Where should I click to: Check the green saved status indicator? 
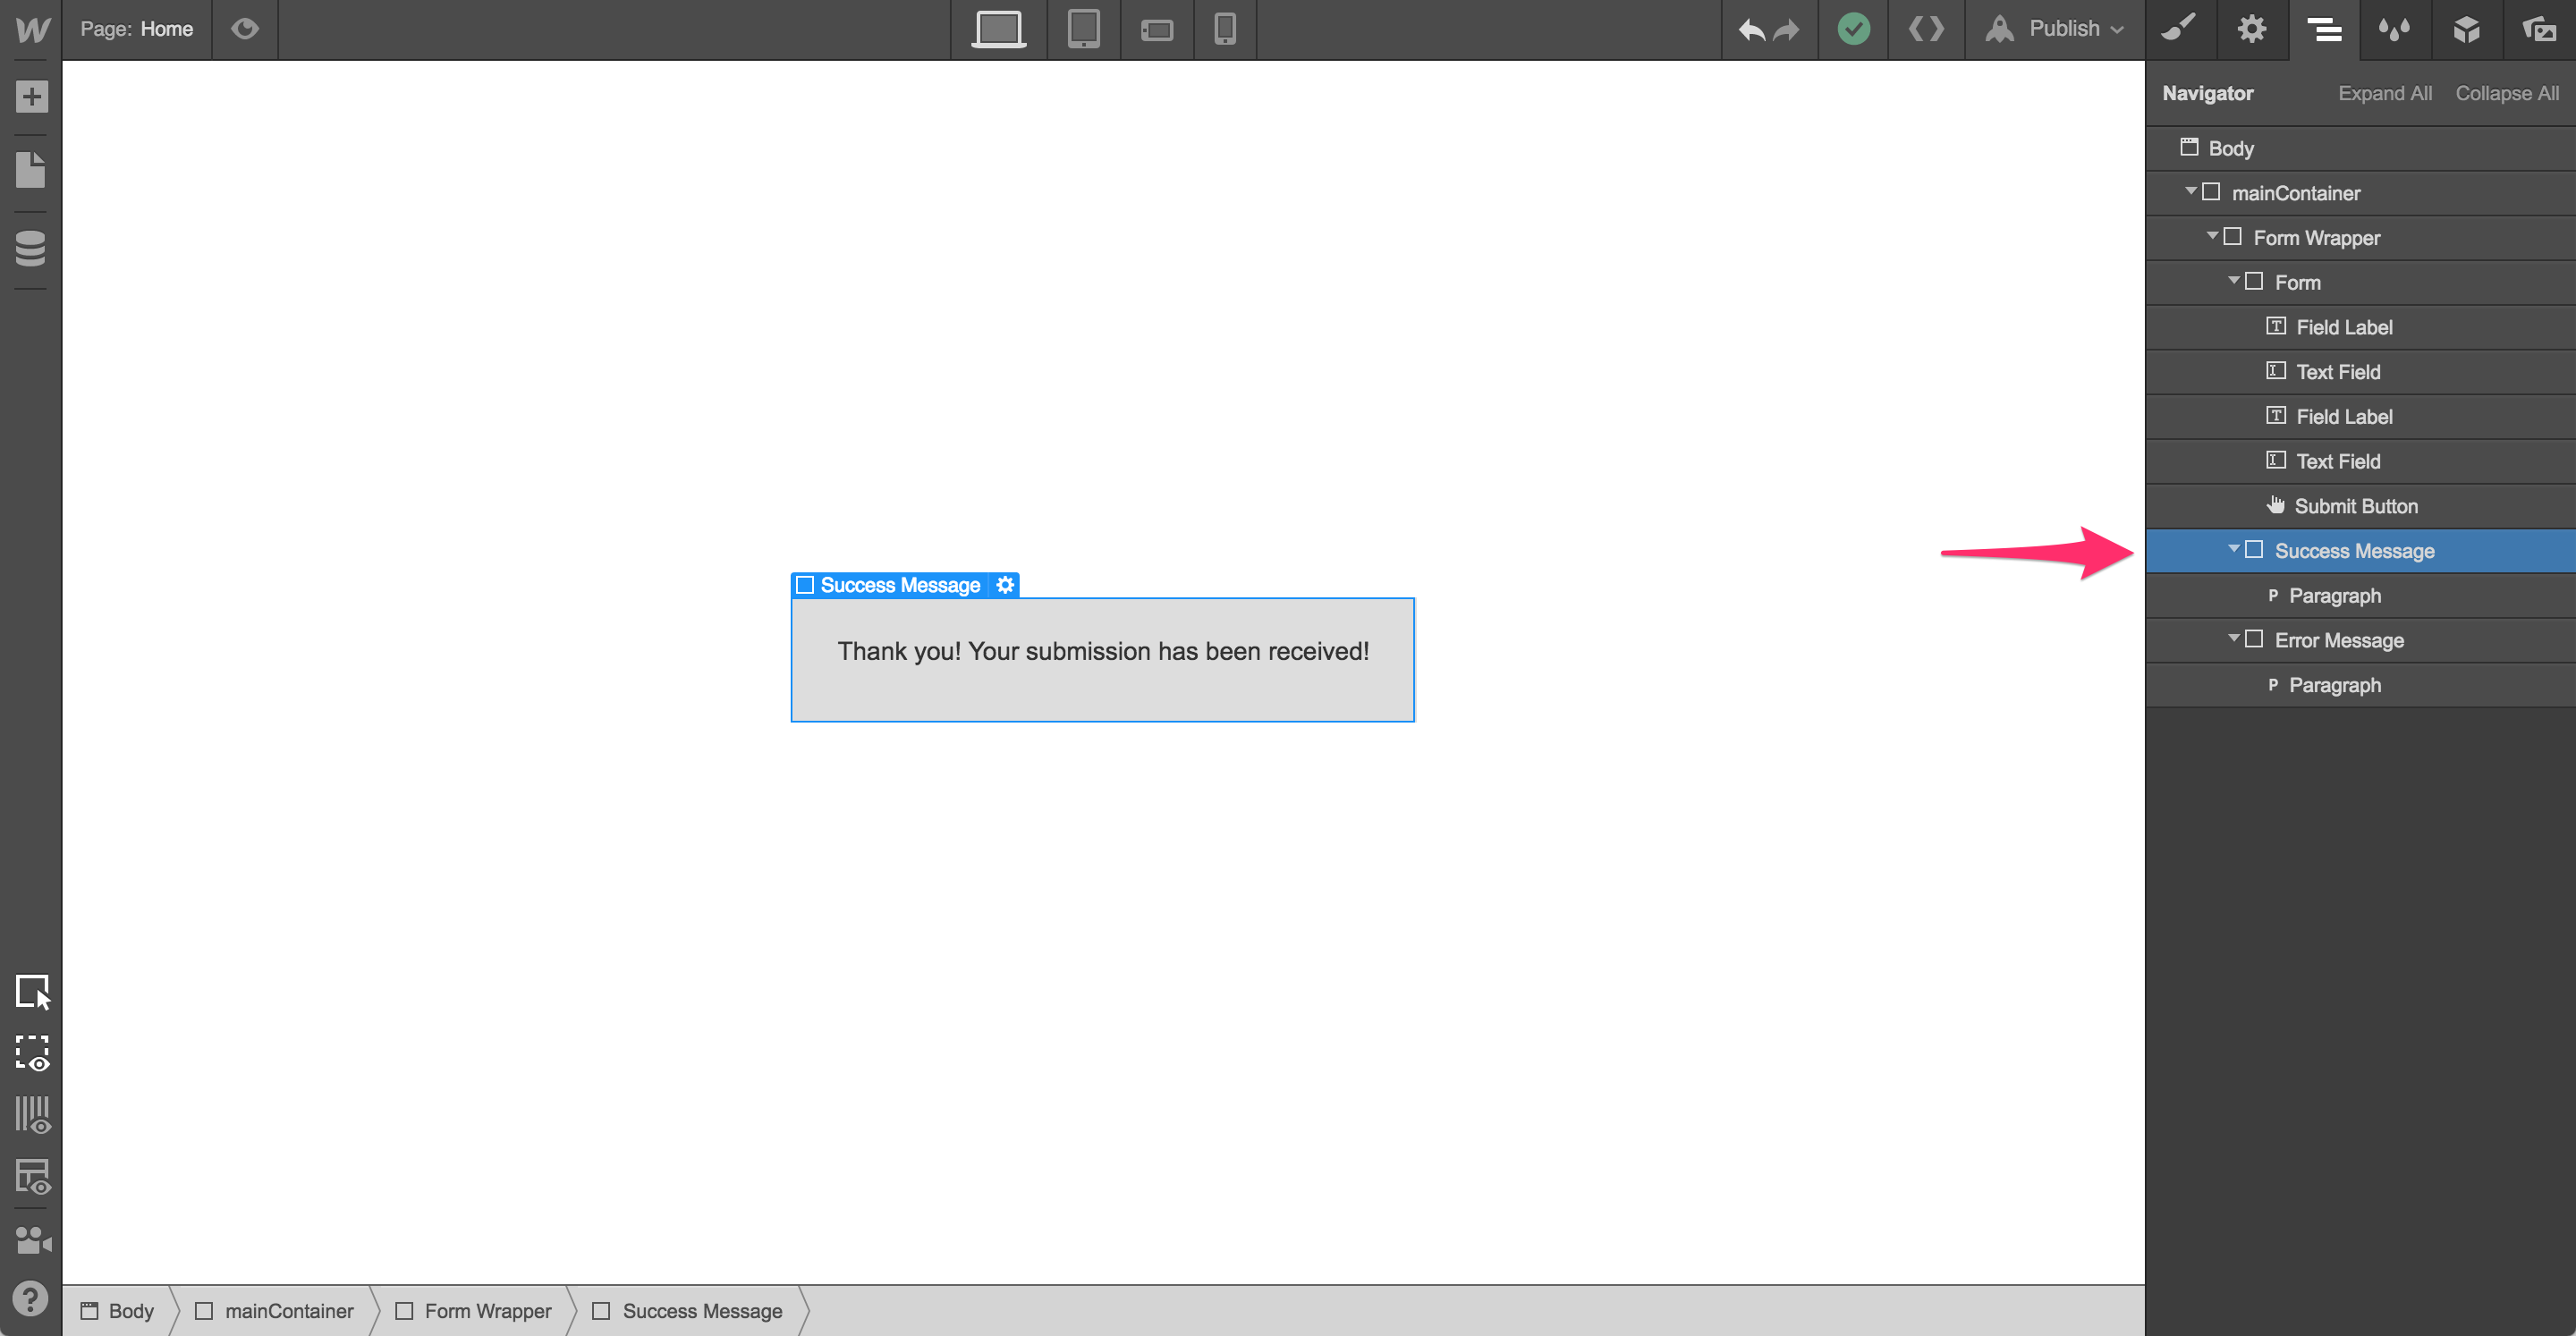tap(1853, 29)
